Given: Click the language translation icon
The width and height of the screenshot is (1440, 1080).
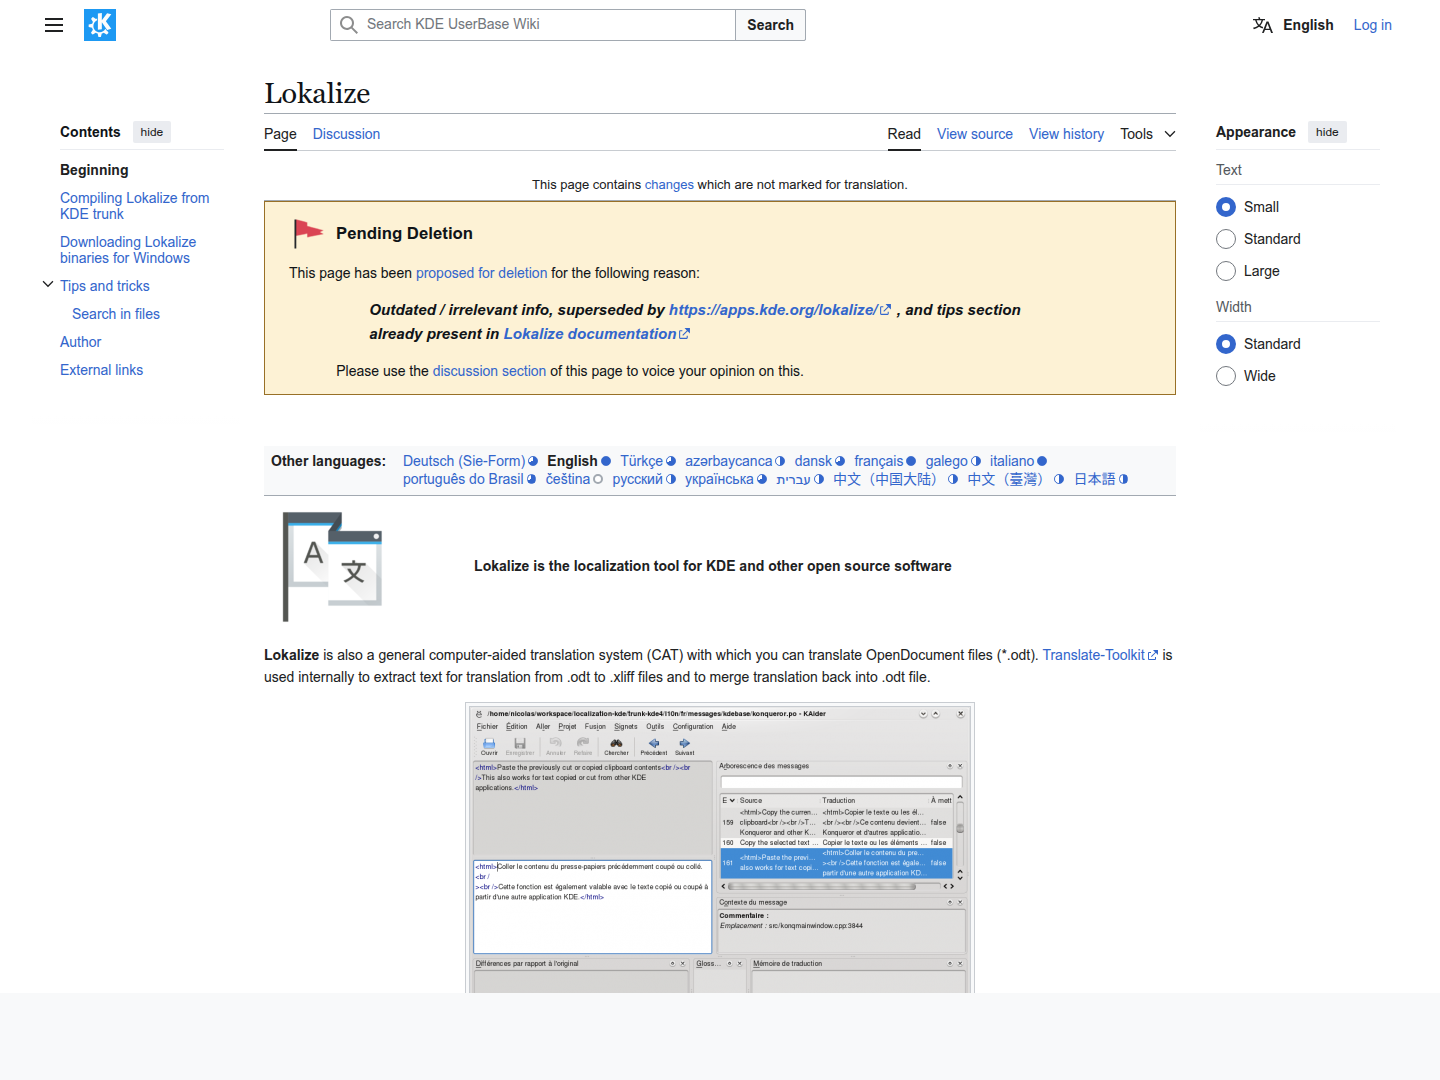Looking at the screenshot, I should tap(1263, 25).
